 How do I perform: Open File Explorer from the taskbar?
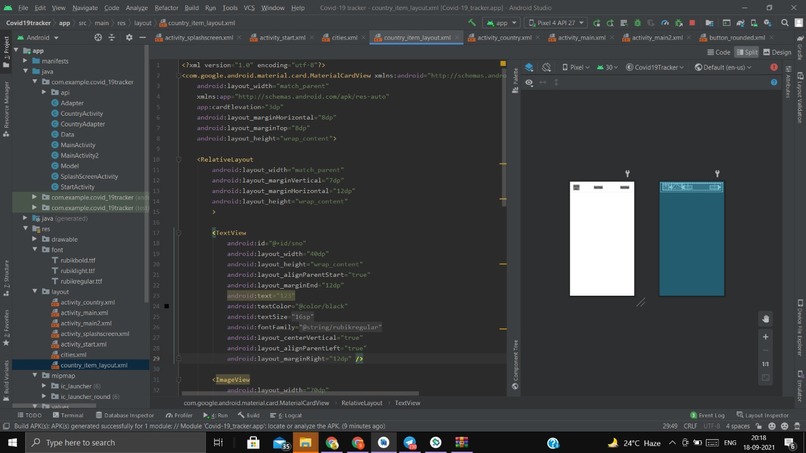[305, 442]
